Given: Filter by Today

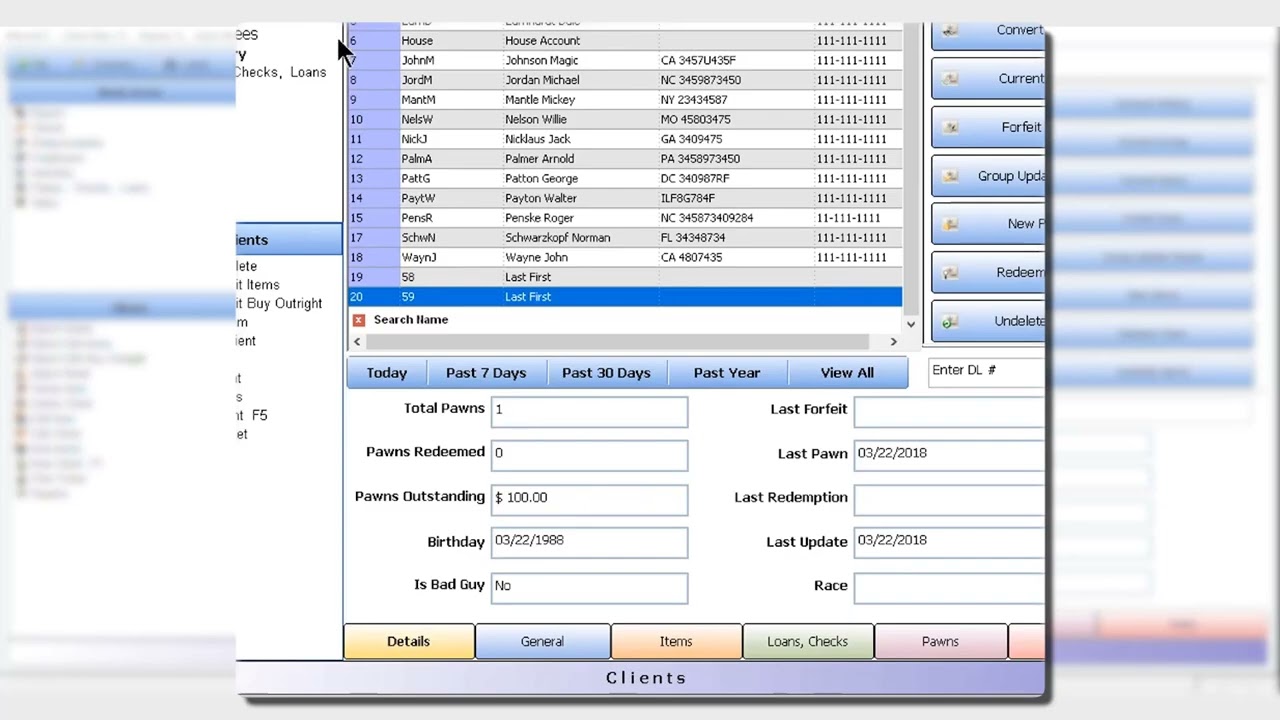Looking at the screenshot, I should pos(386,373).
